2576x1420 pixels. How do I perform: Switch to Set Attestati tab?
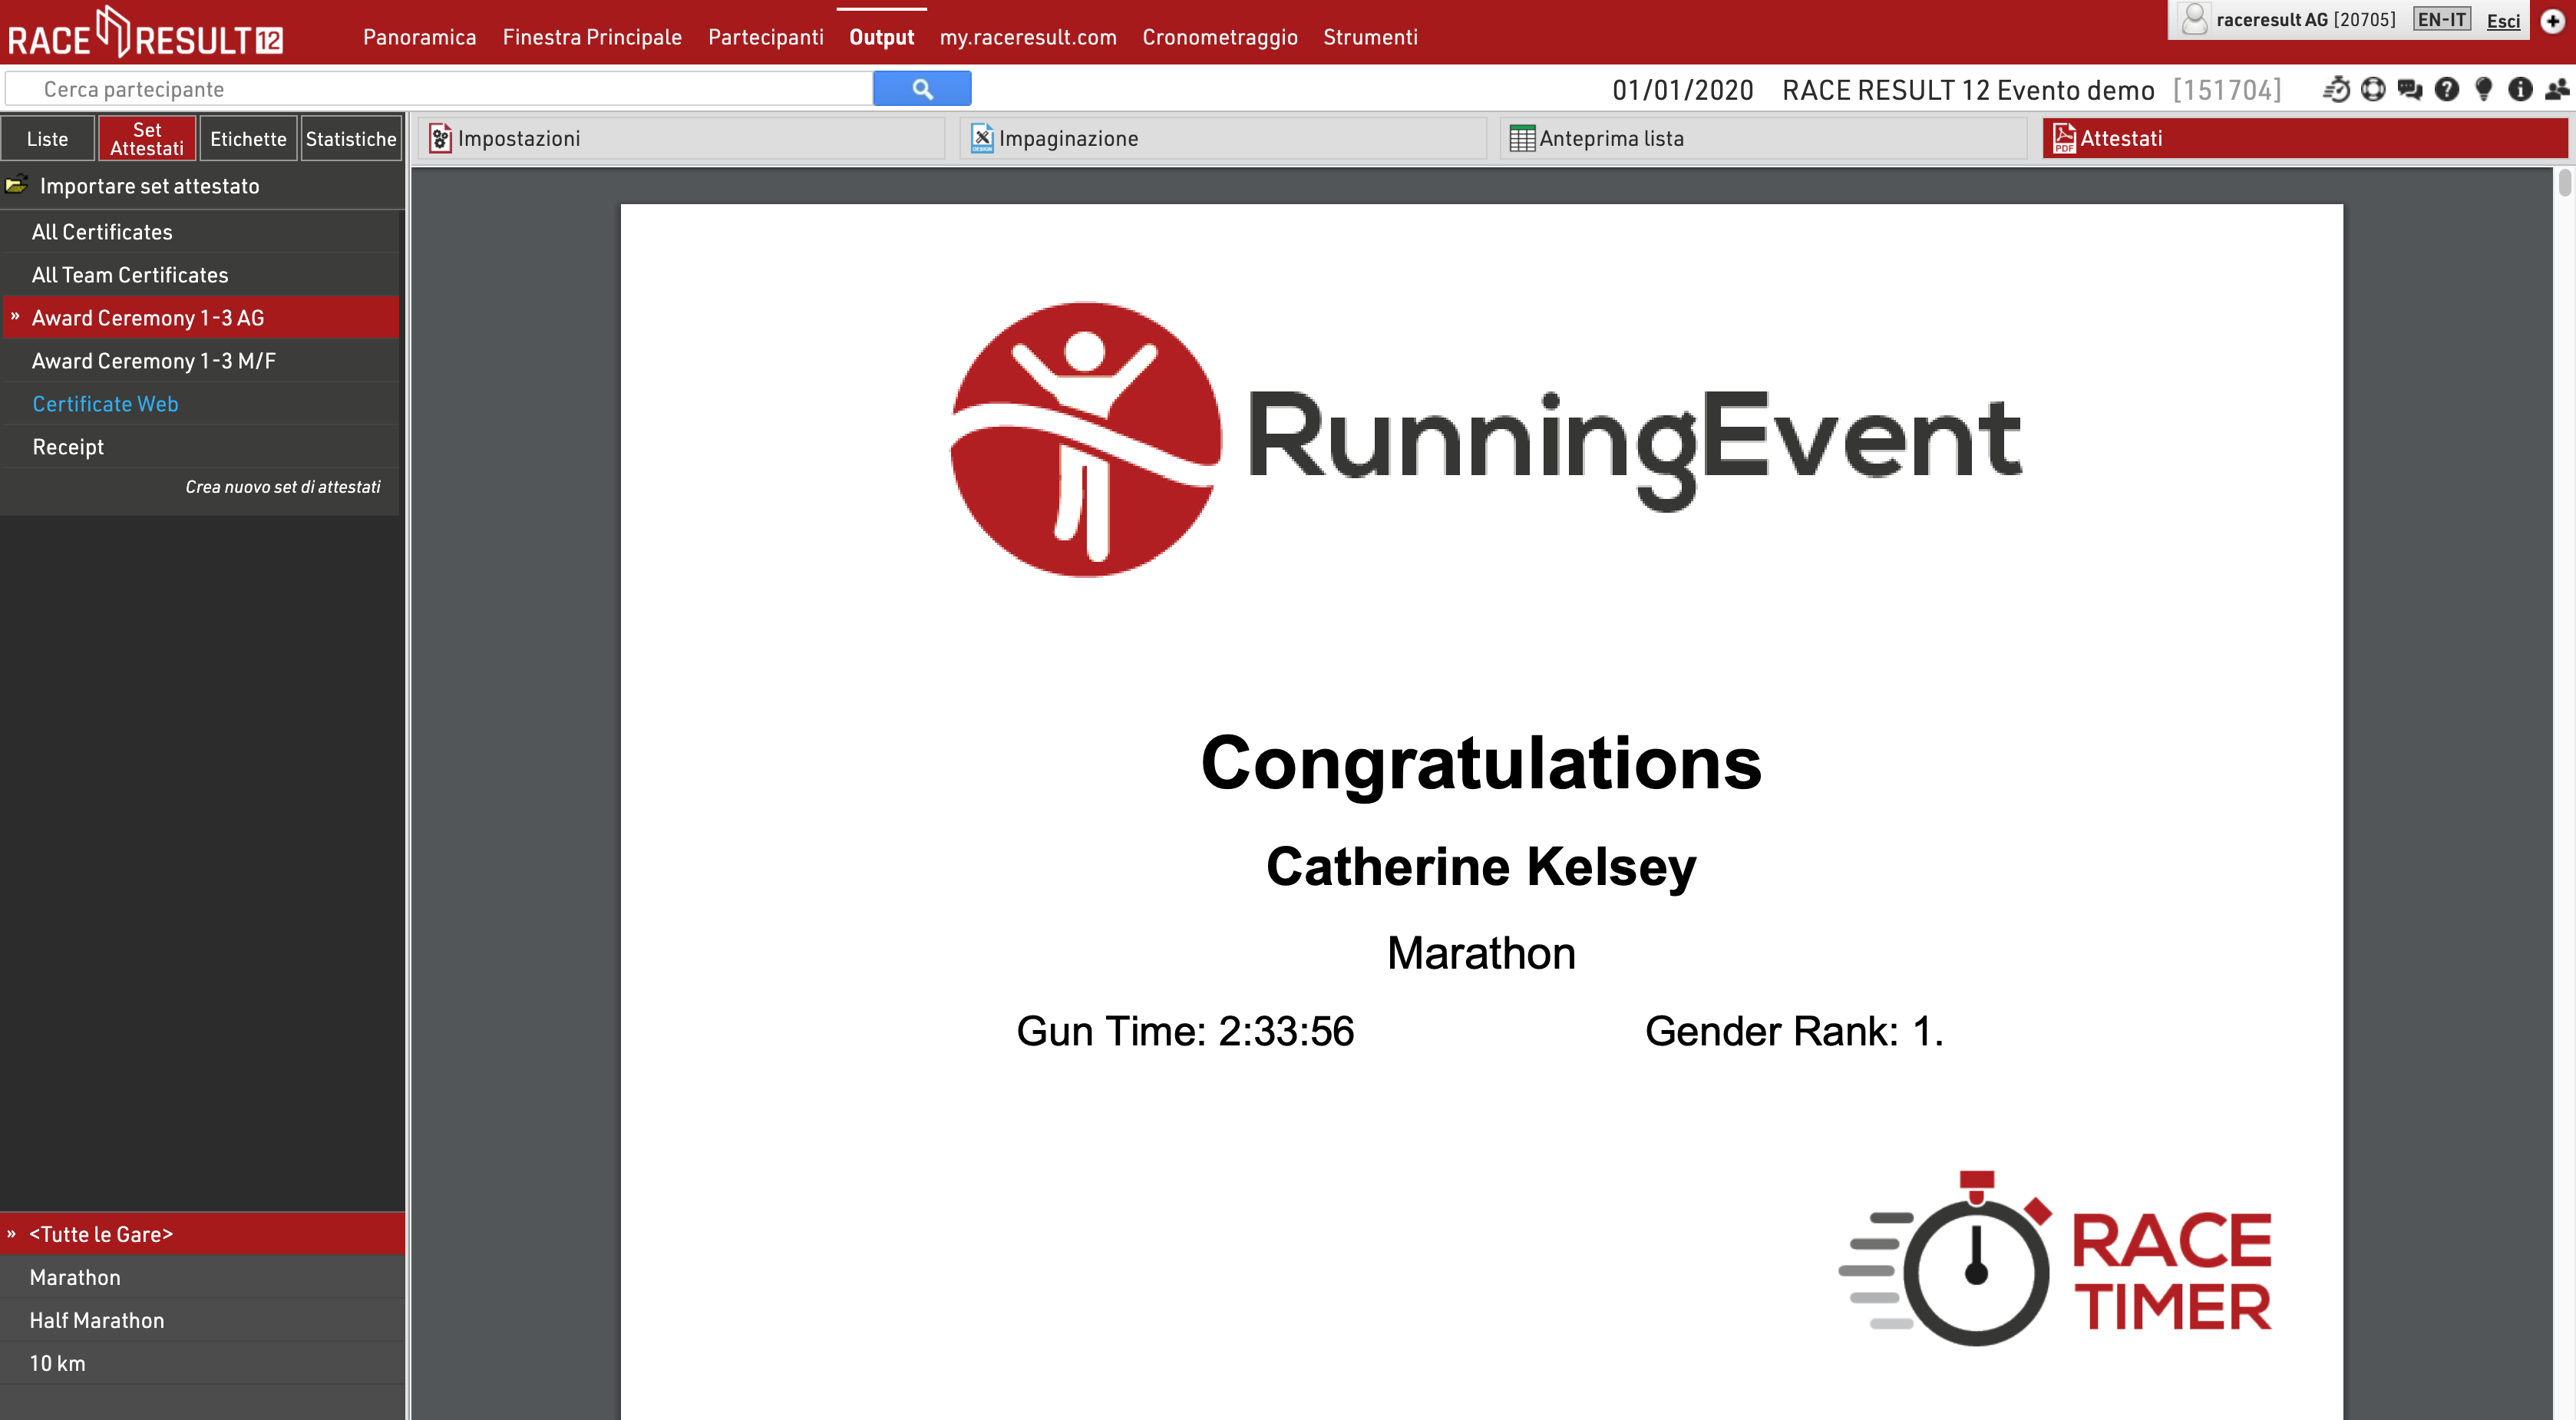coord(147,138)
